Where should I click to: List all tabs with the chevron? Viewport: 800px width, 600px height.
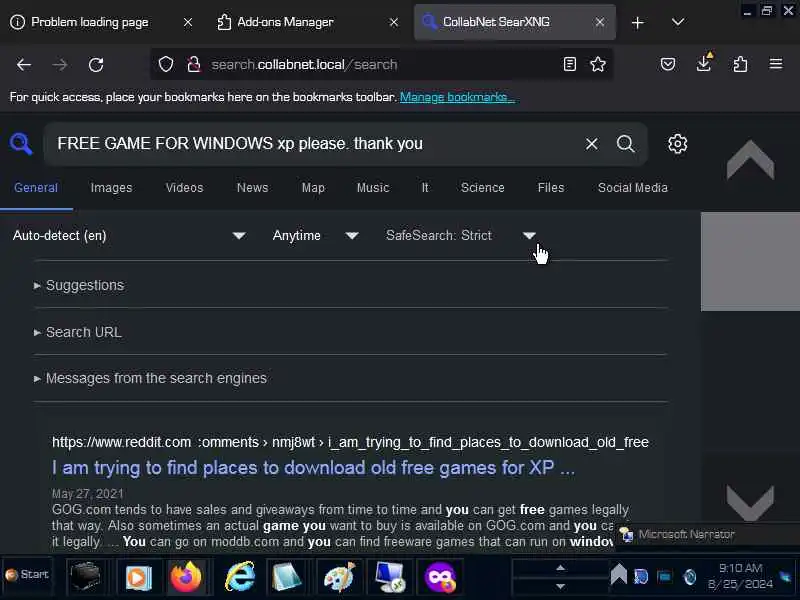(x=678, y=22)
